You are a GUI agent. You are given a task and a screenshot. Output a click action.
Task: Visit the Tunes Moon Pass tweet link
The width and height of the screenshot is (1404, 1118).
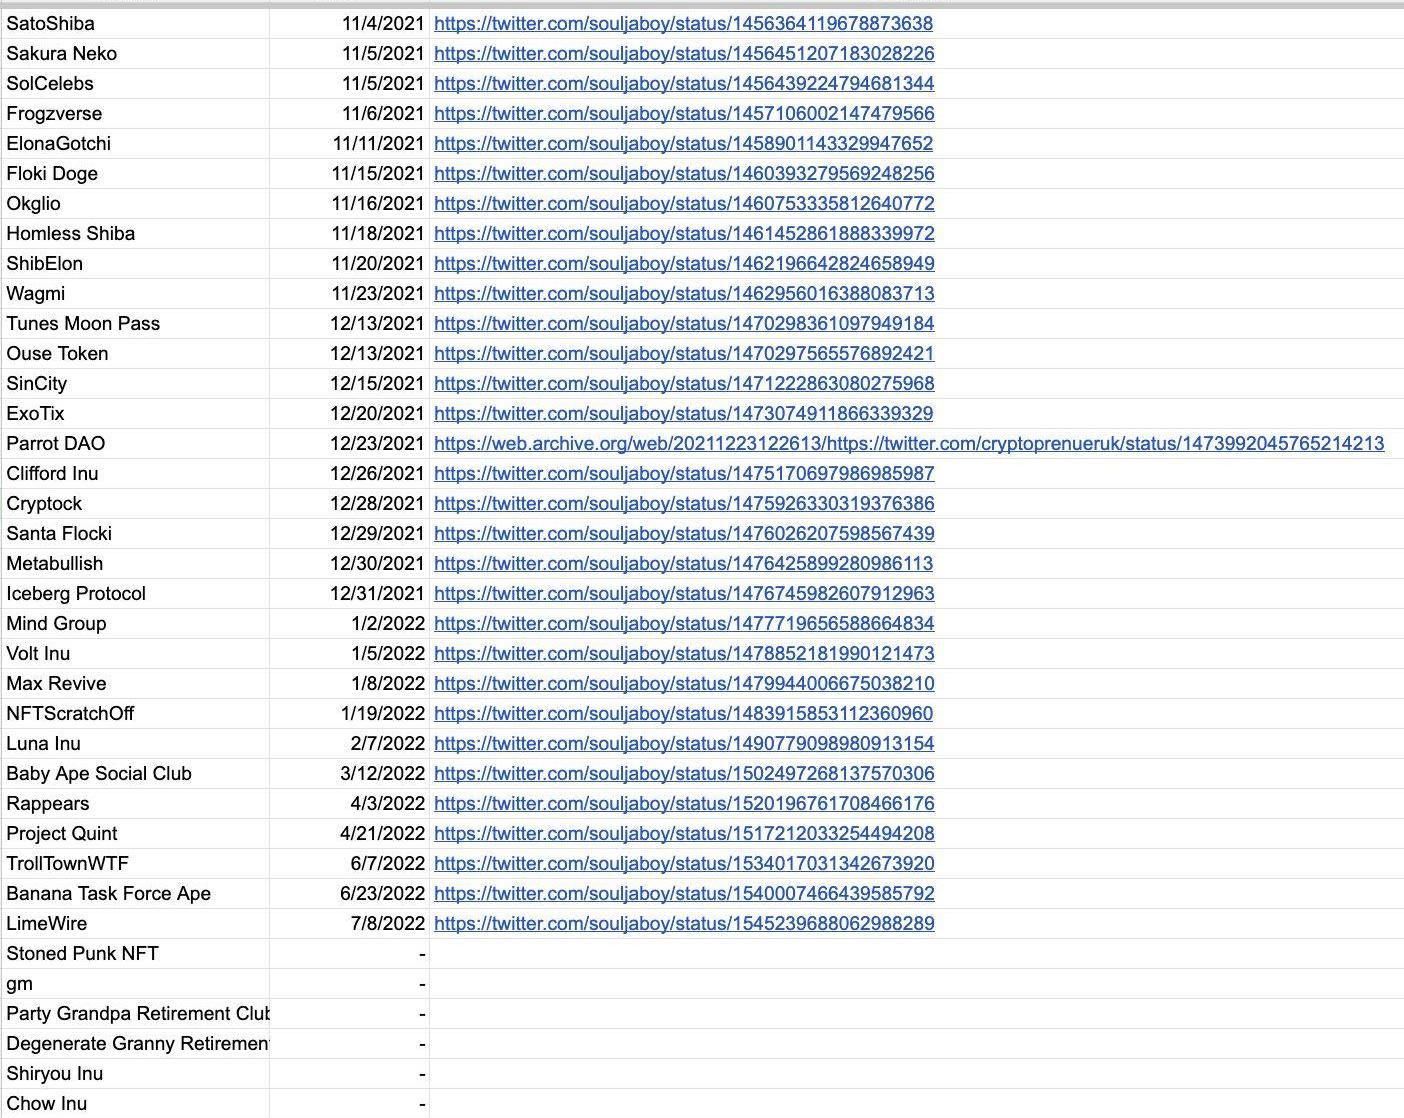tap(683, 323)
